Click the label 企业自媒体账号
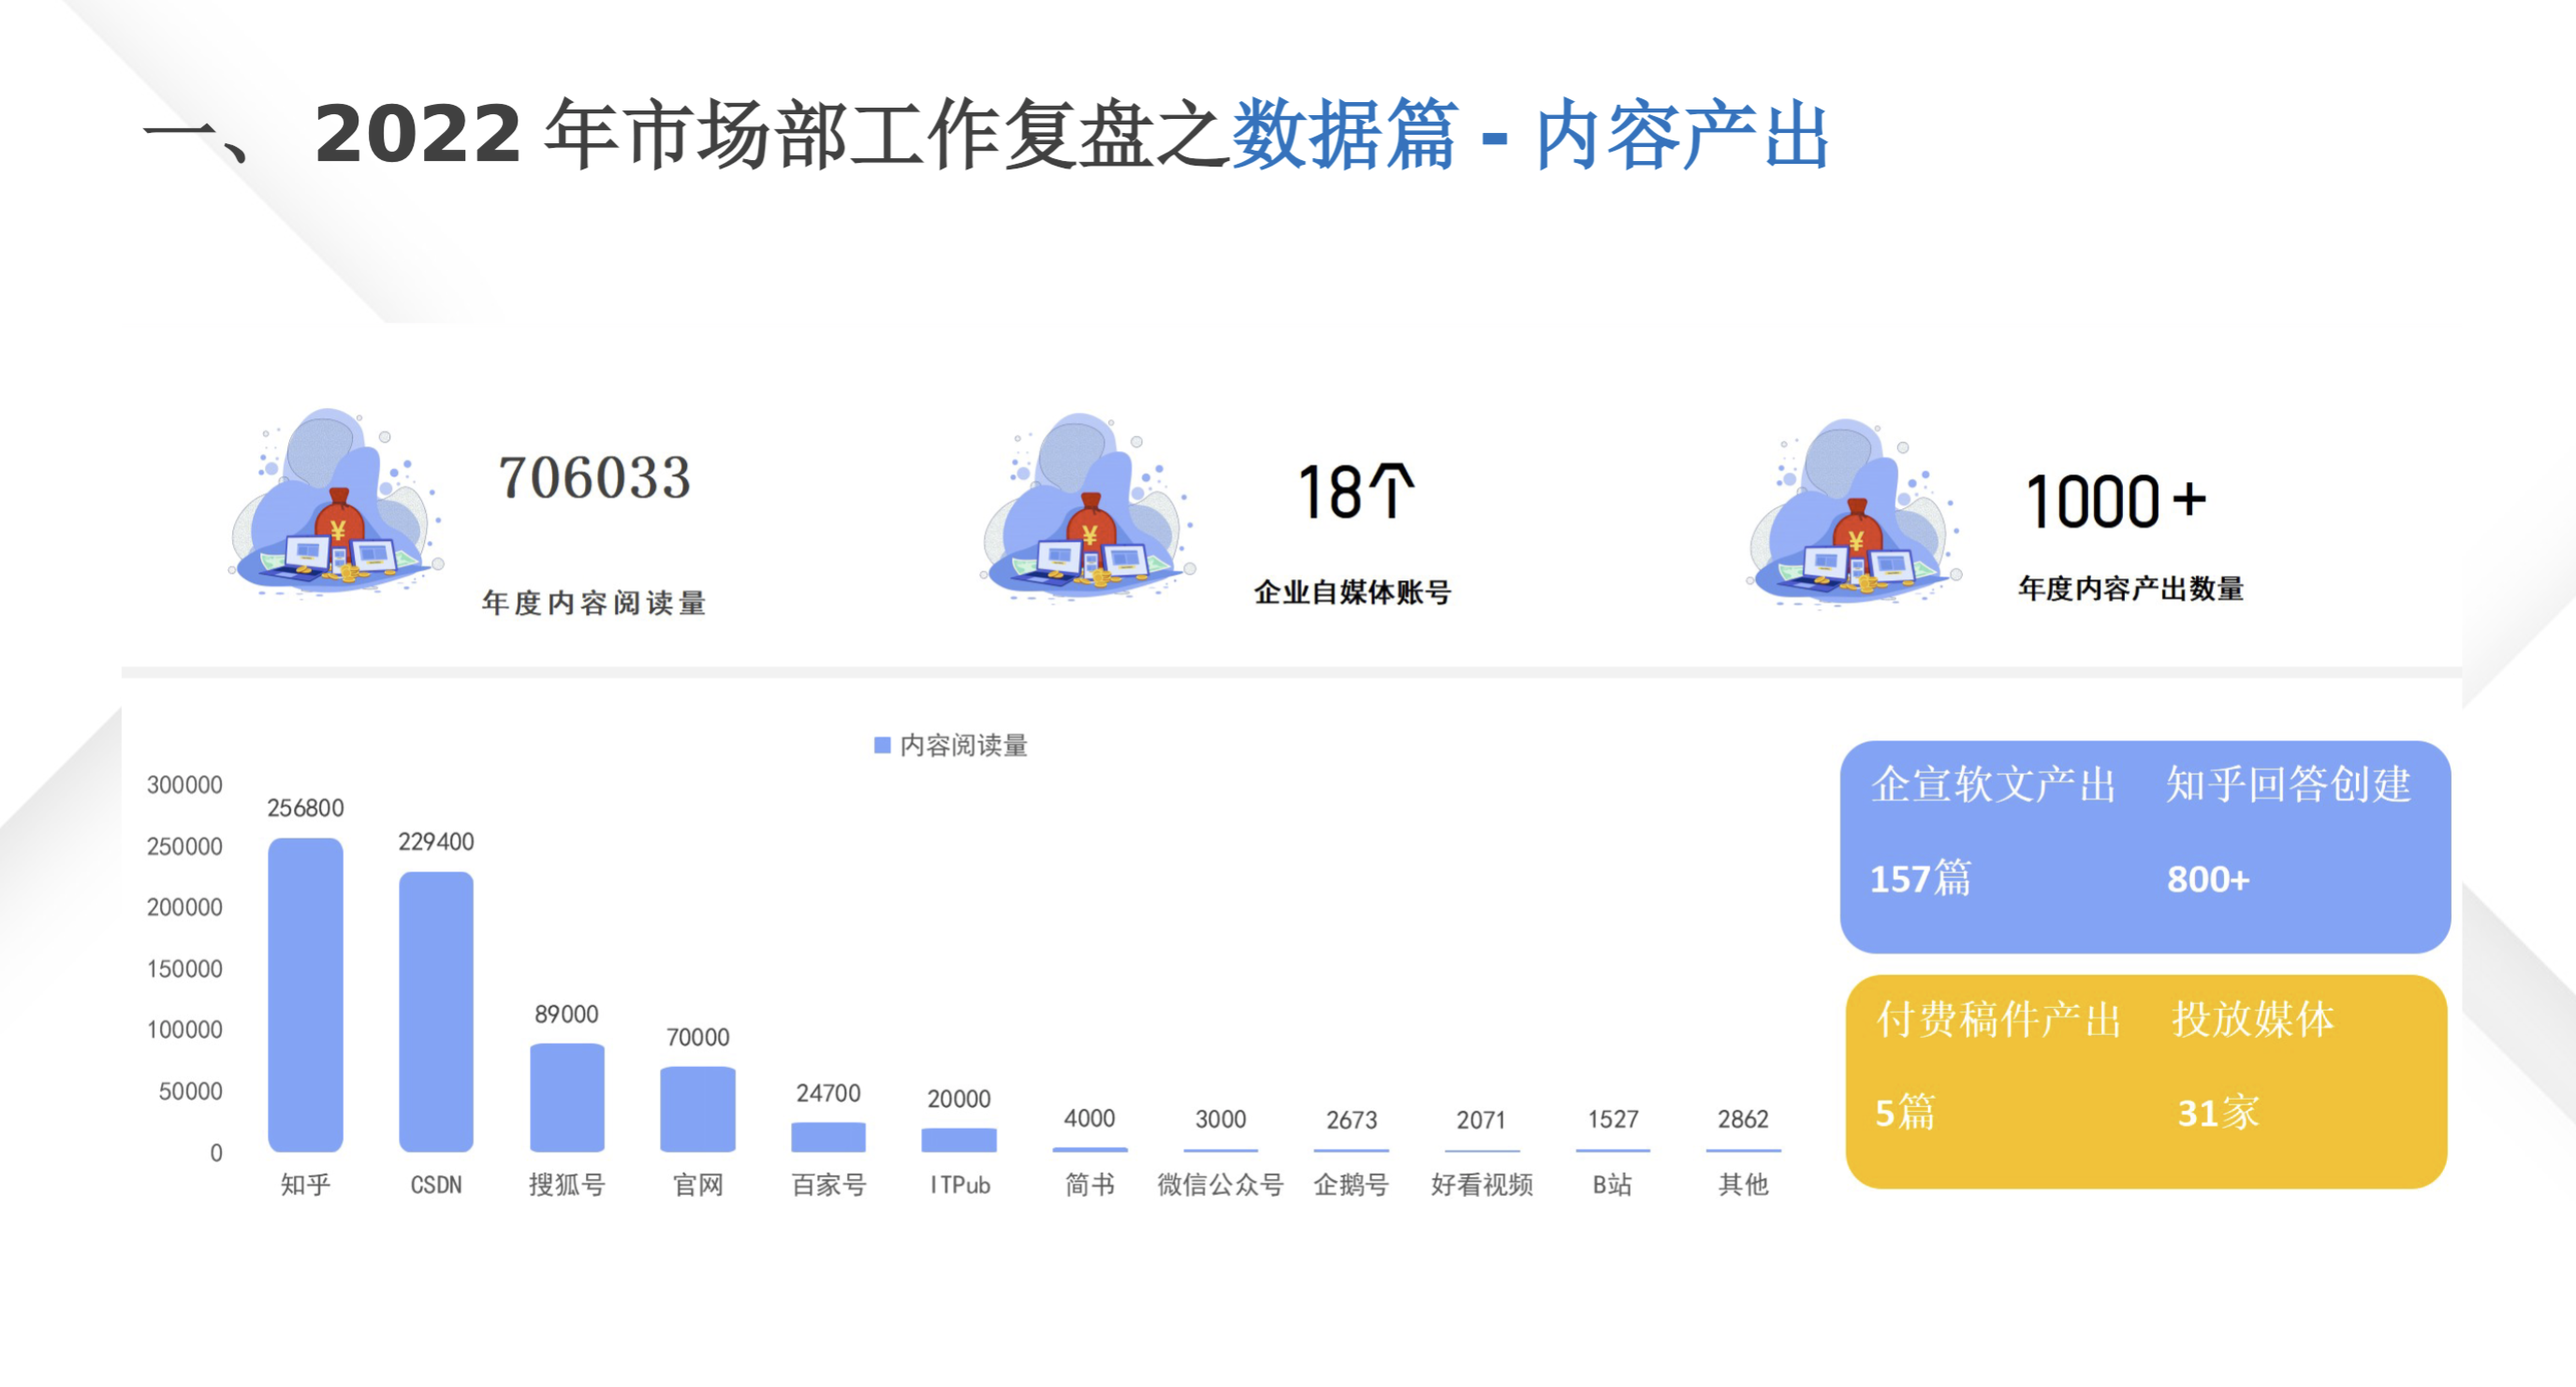This screenshot has height=1387, width=2576. (x=1352, y=592)
